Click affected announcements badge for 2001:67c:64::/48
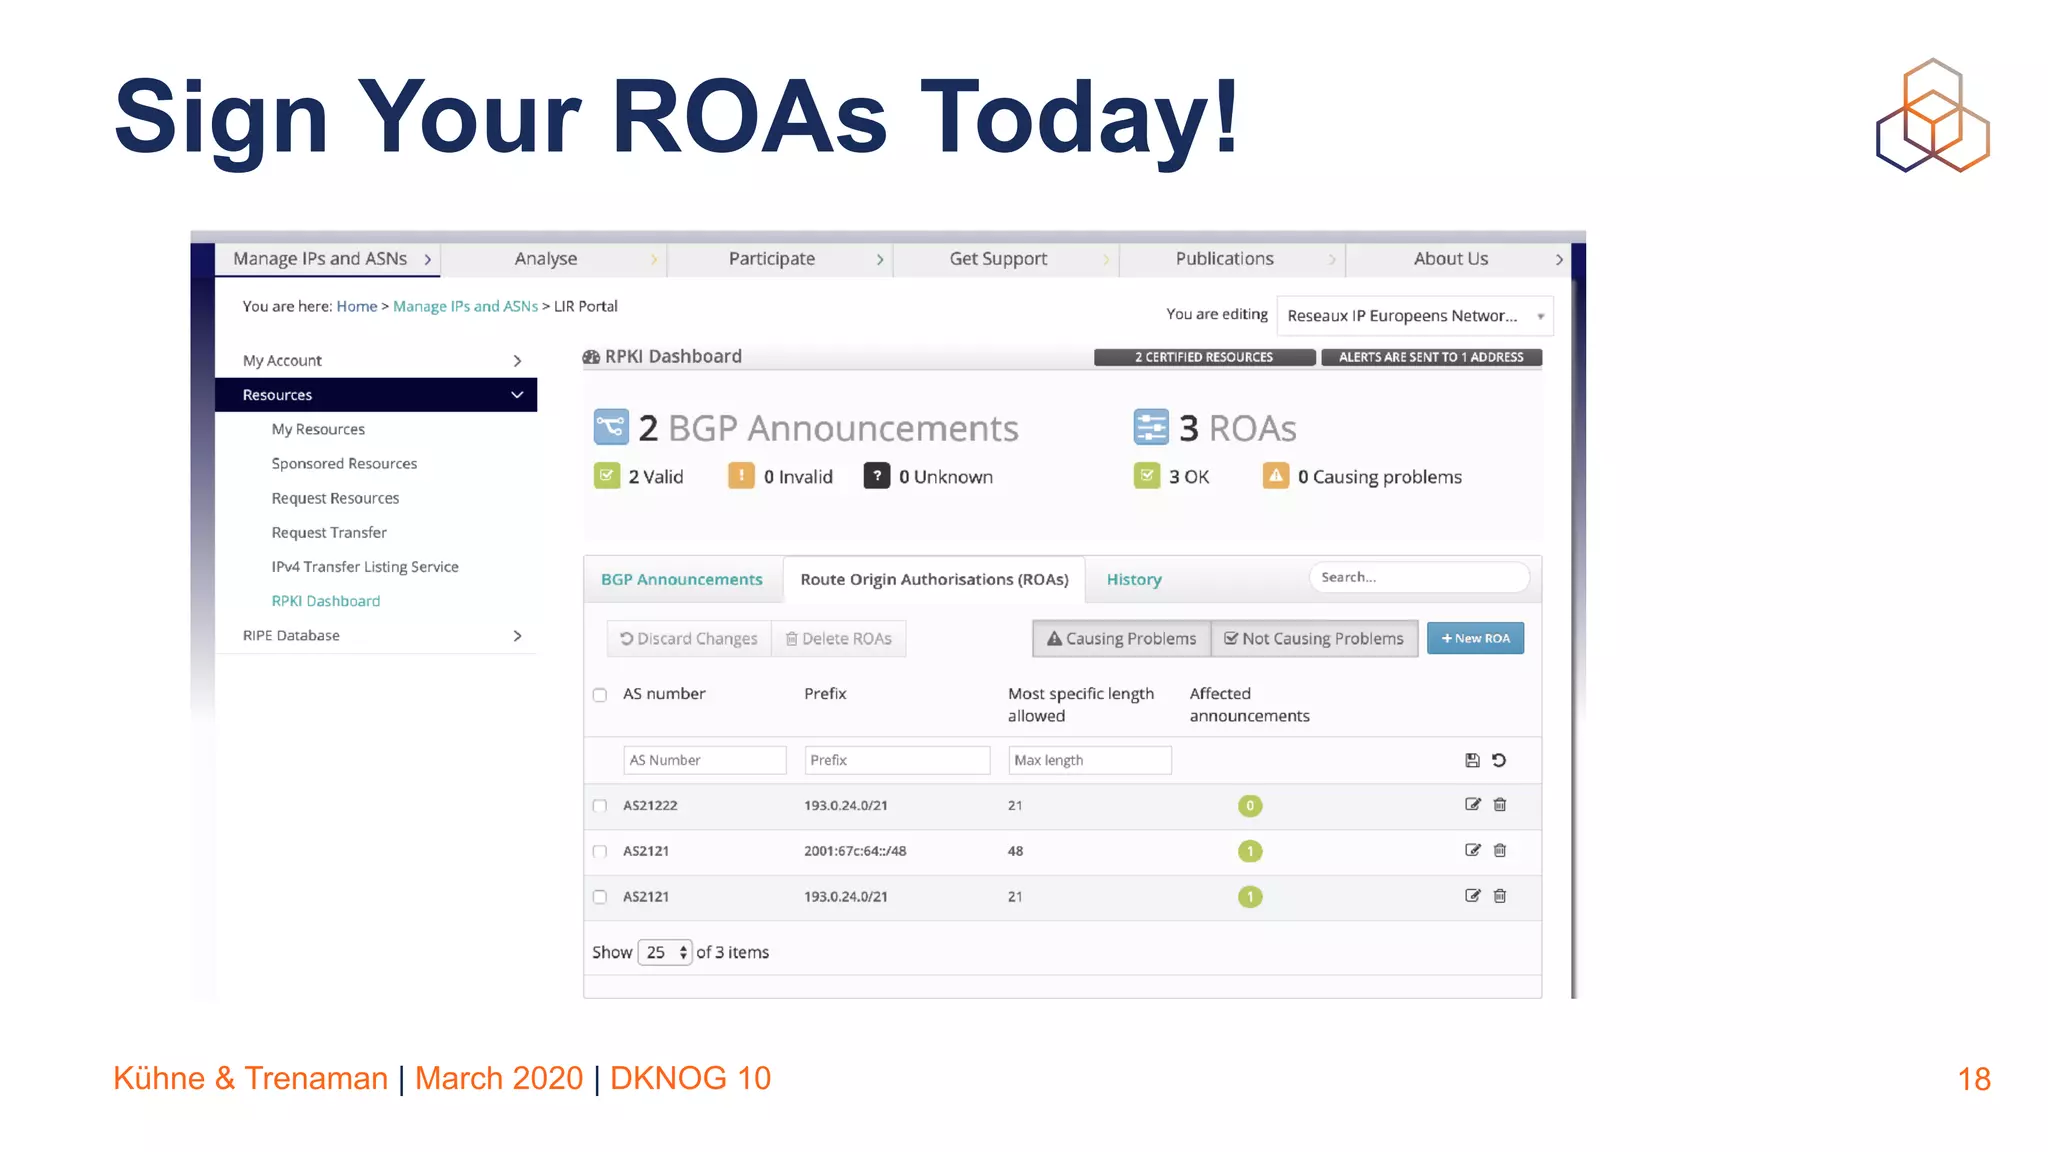This screenshot has width=2048, height=1152. click(1250, 851)
